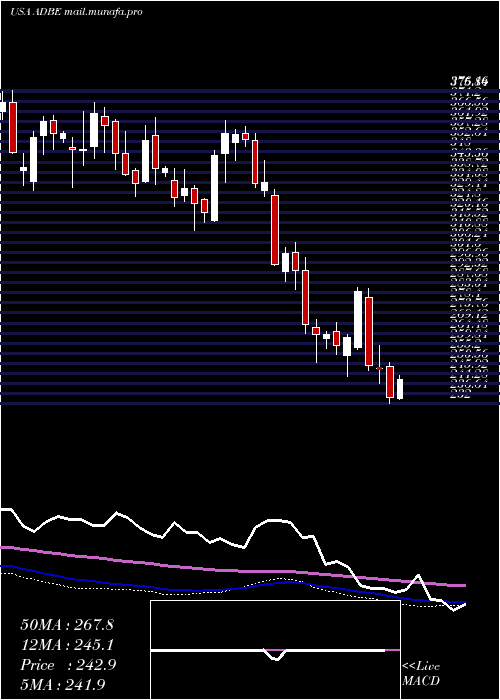Click the pink 50MA line's right end

463,585
